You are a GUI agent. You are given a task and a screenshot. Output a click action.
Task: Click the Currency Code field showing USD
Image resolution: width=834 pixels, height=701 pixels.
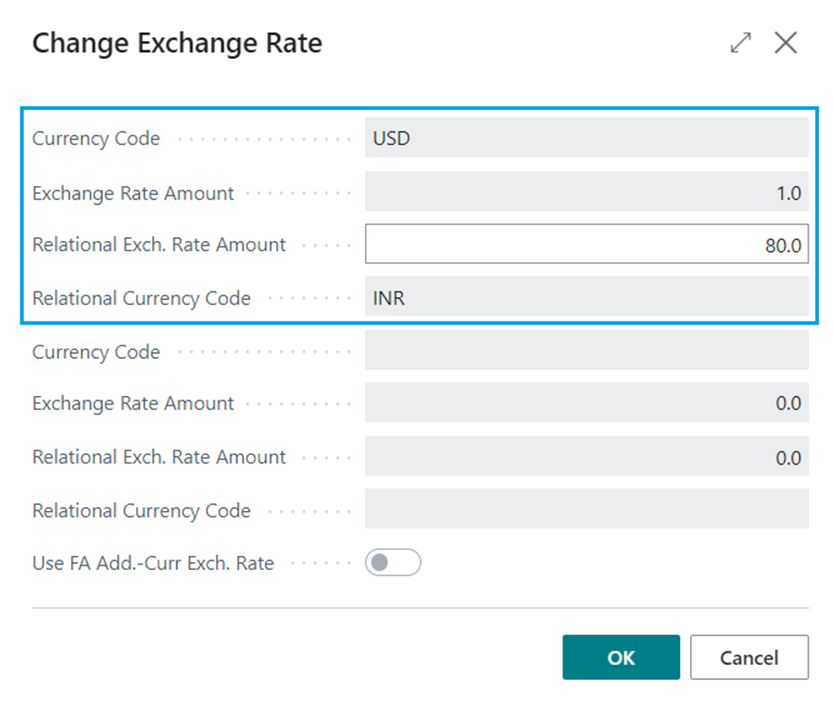coord(587,138)
